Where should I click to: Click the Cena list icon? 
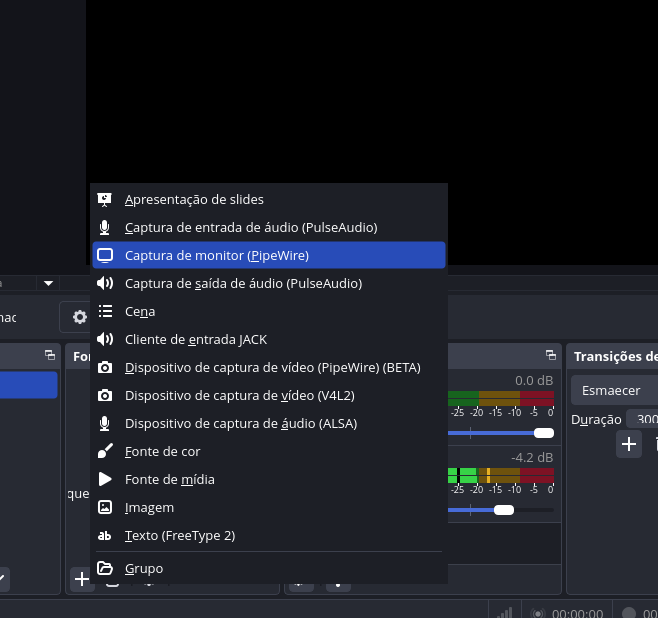point(105,311)
